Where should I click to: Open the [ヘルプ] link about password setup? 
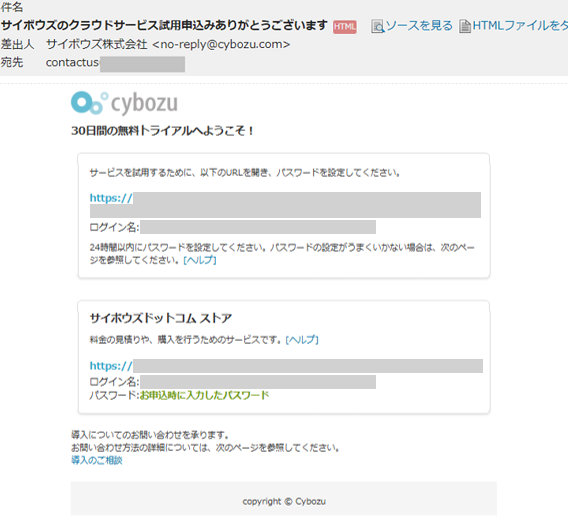(x=200, y=260)
